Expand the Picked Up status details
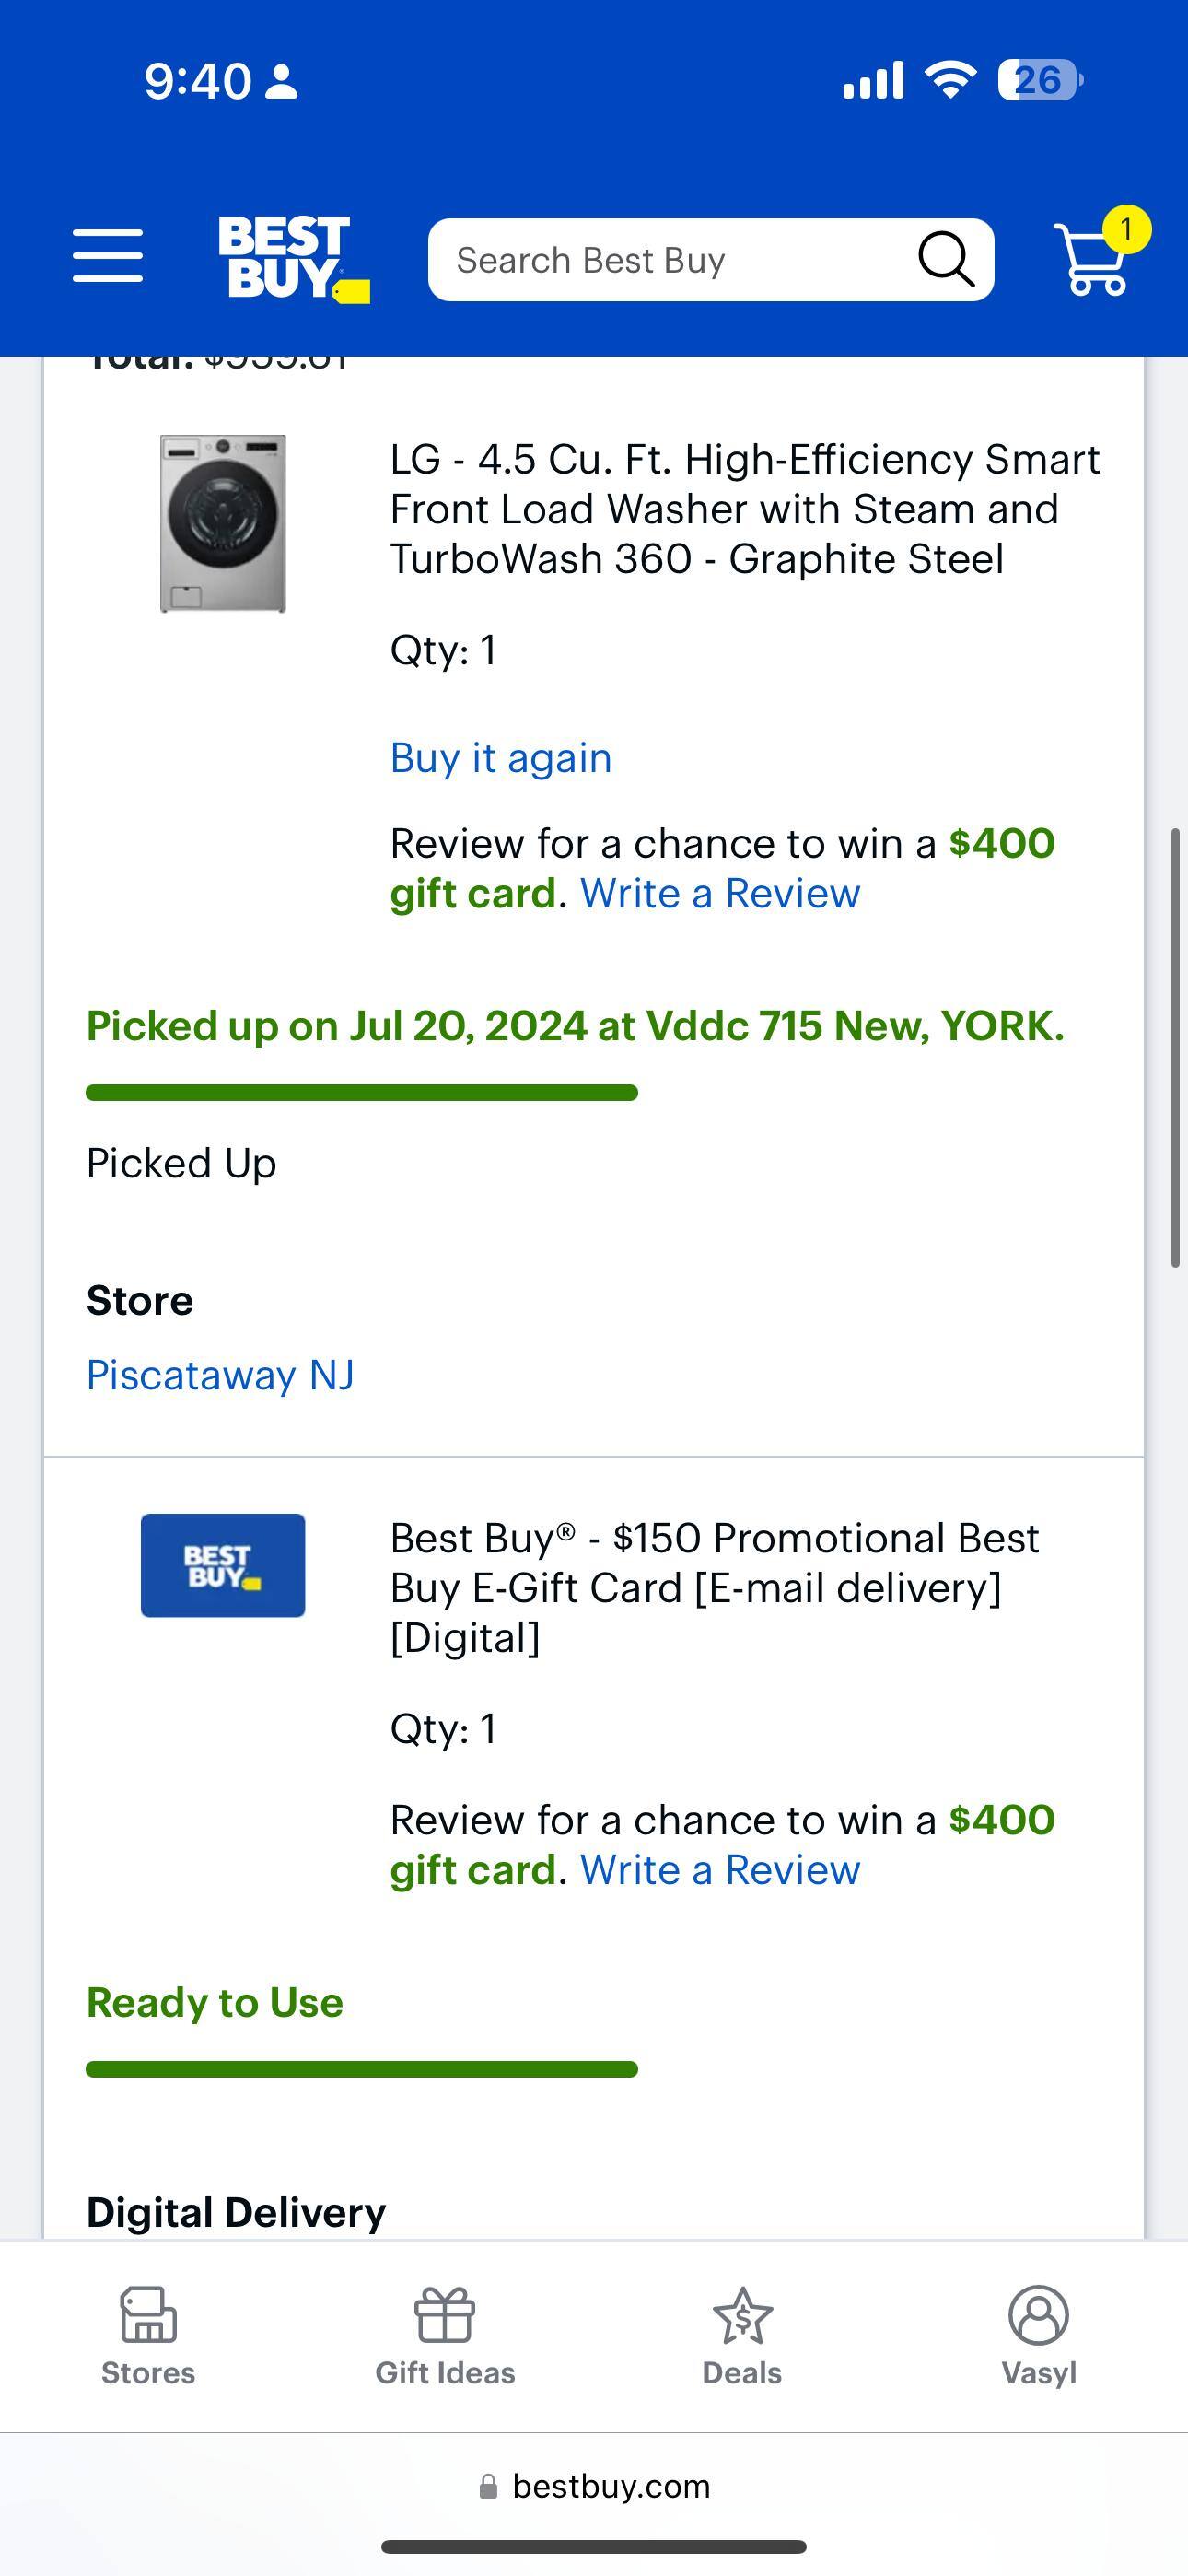This screenshot has width=1188, height=2576. (x=180, y=1162)
